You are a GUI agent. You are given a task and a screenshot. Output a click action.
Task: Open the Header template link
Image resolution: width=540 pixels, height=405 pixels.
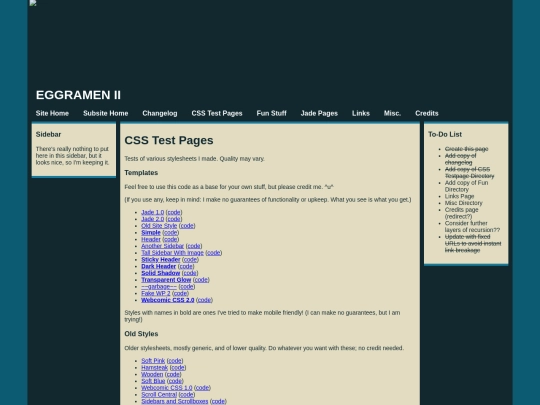pos(151,239)
